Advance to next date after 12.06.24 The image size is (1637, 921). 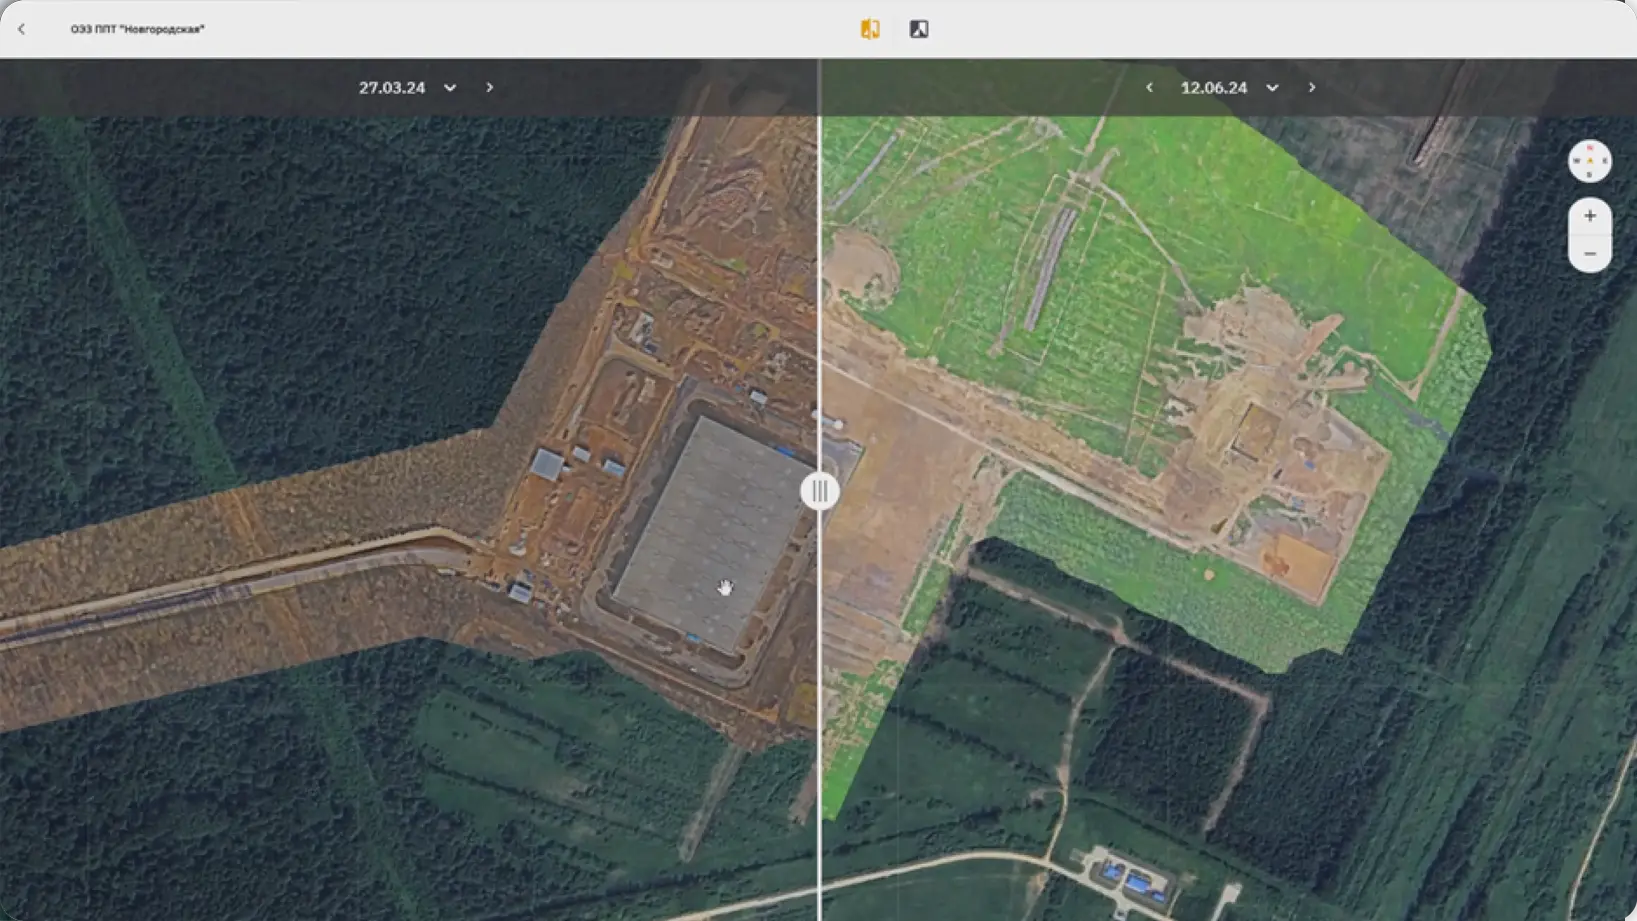tap(1312, 87)
